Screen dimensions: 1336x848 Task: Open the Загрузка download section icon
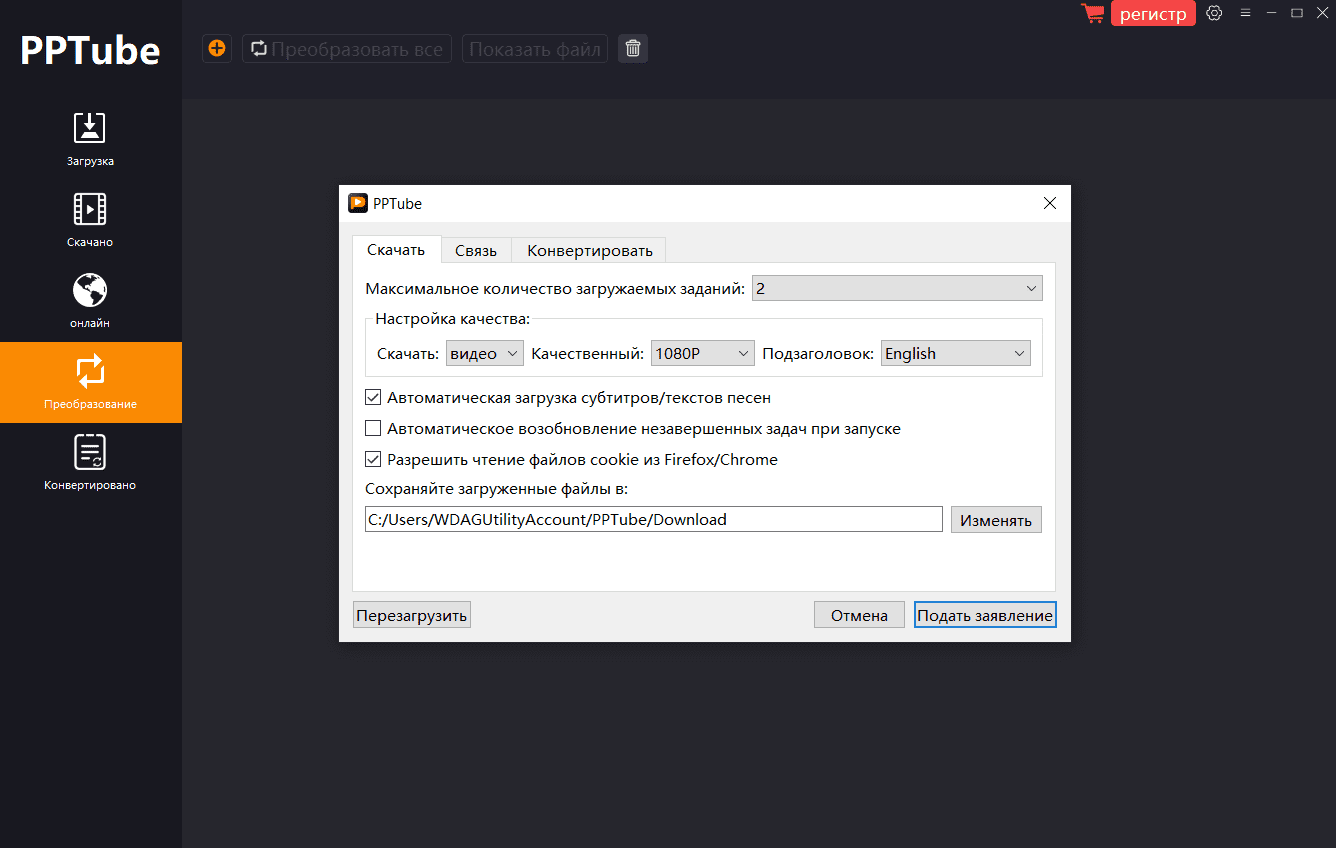coord(90,128)
